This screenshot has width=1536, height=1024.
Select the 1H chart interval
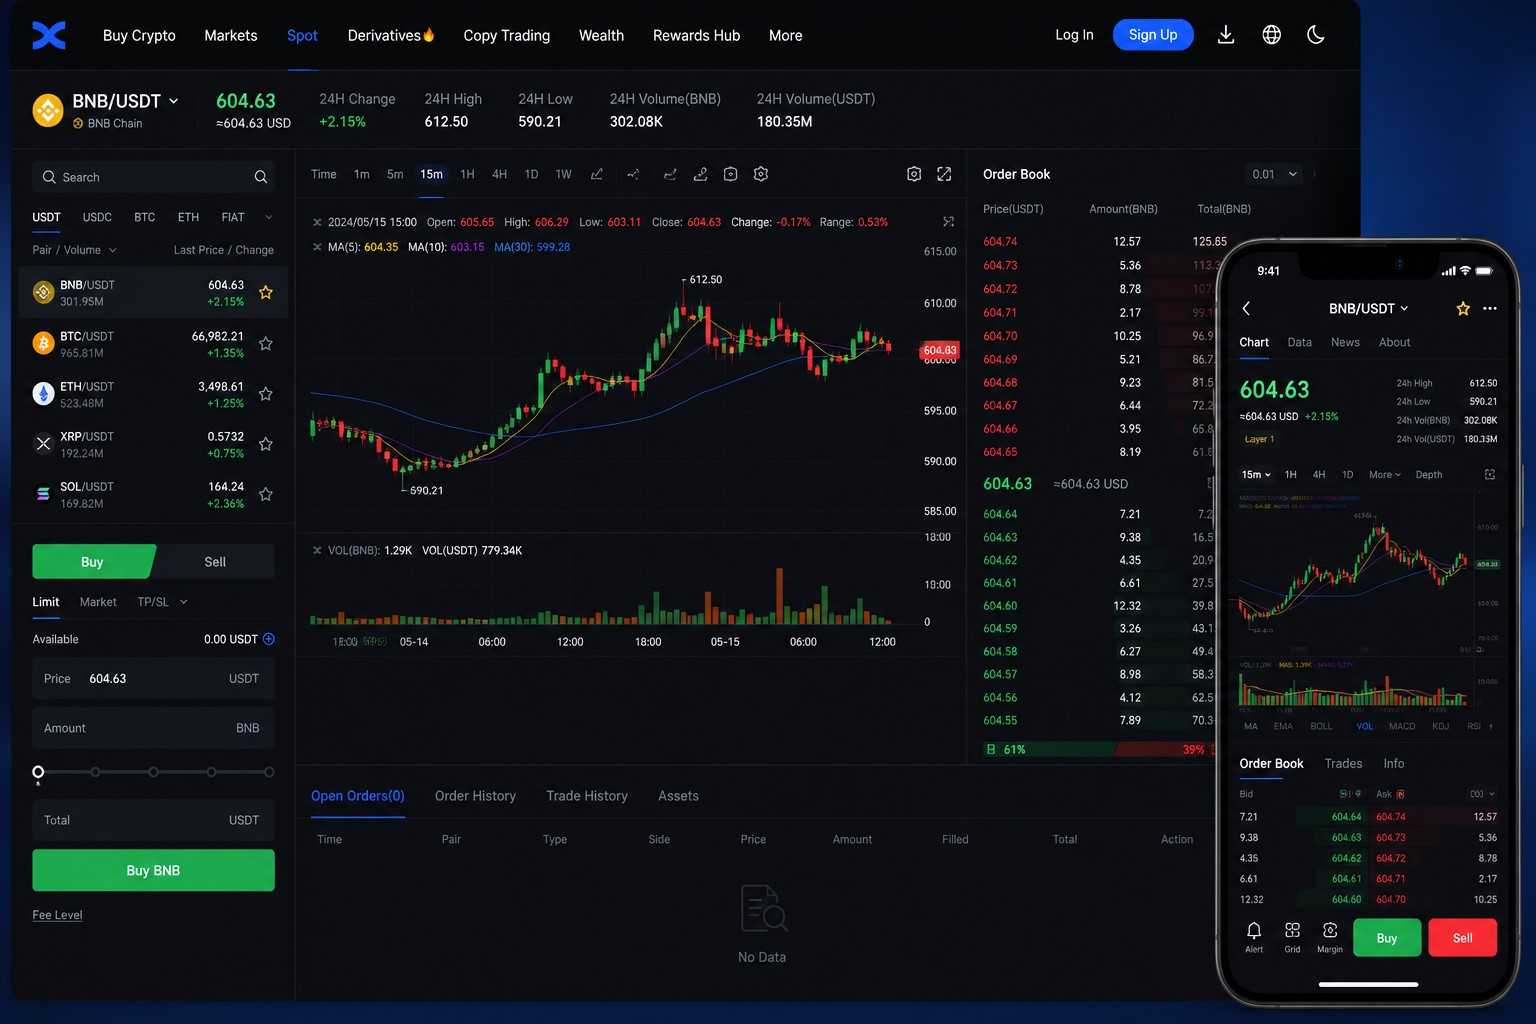click(x=467, y=174)
